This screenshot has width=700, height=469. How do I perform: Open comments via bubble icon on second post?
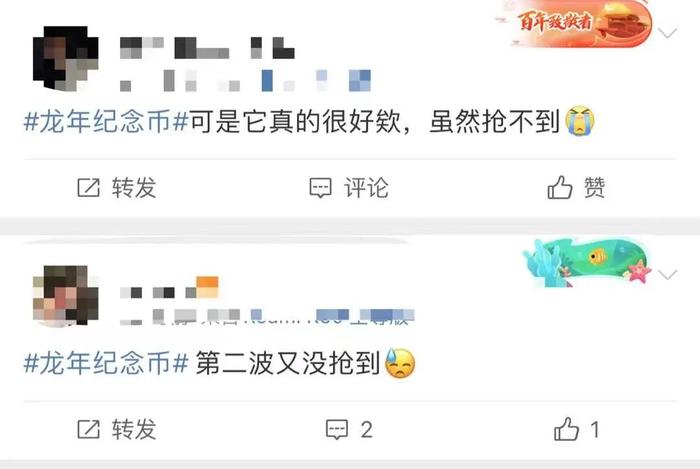click(337, 429)
